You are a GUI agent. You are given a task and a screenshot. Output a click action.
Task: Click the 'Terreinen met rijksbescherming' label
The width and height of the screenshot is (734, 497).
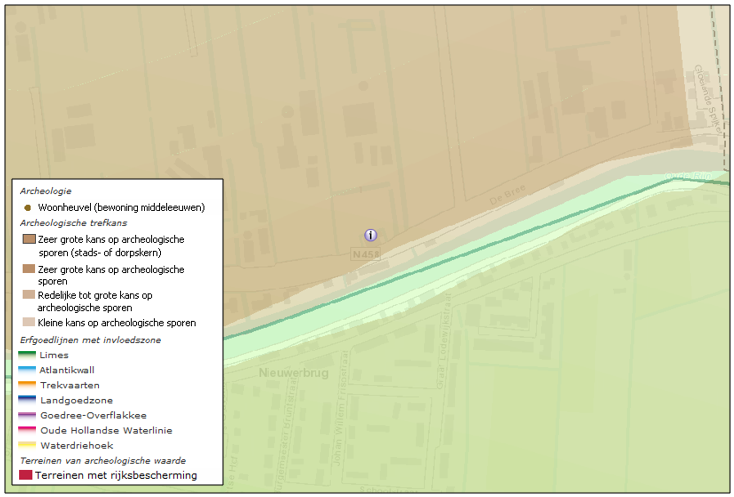pyautogui.click(x=116, y=475)
